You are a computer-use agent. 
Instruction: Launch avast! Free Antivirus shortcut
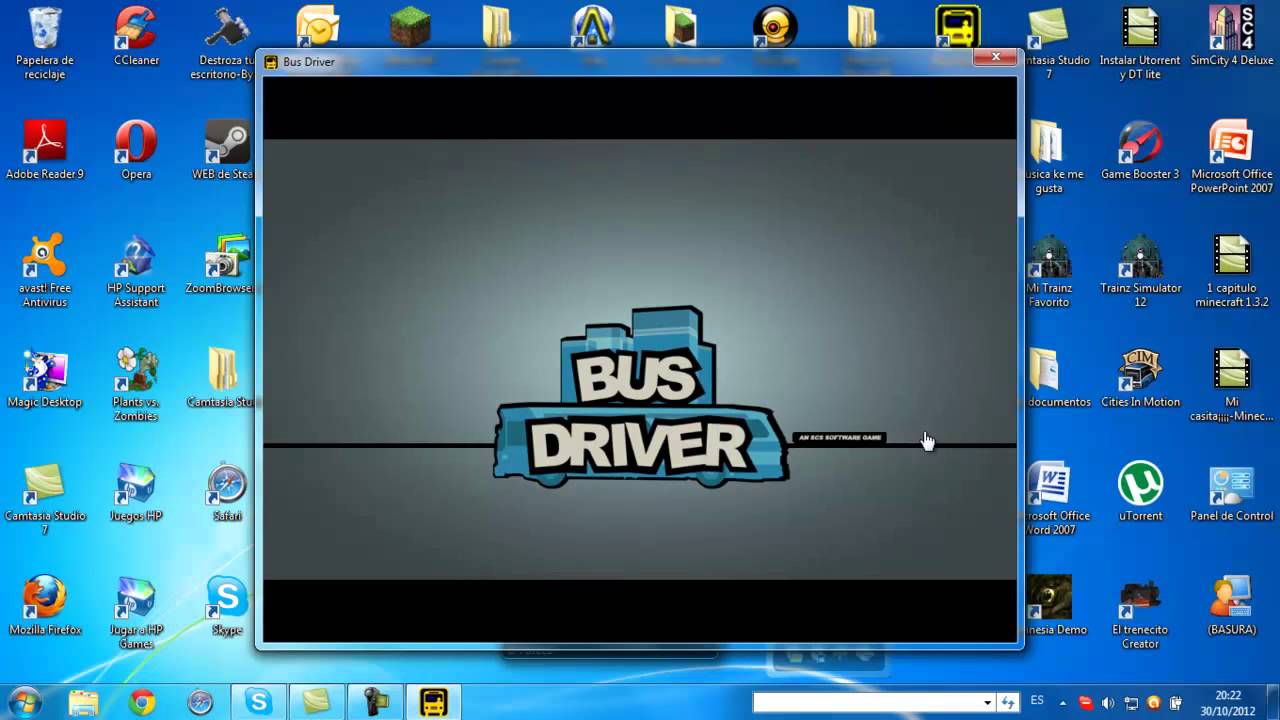(45, 270)
